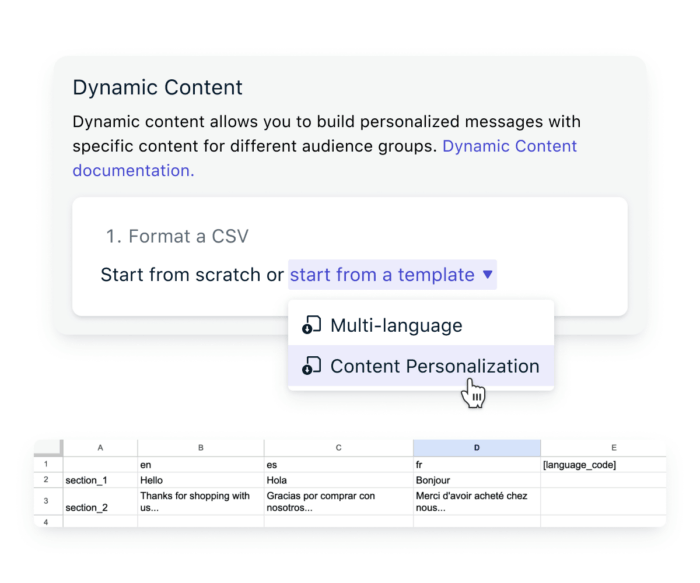Select column A header in spreadsheet
The width and height of the screenshot is (700, 583).
(100, 448)
